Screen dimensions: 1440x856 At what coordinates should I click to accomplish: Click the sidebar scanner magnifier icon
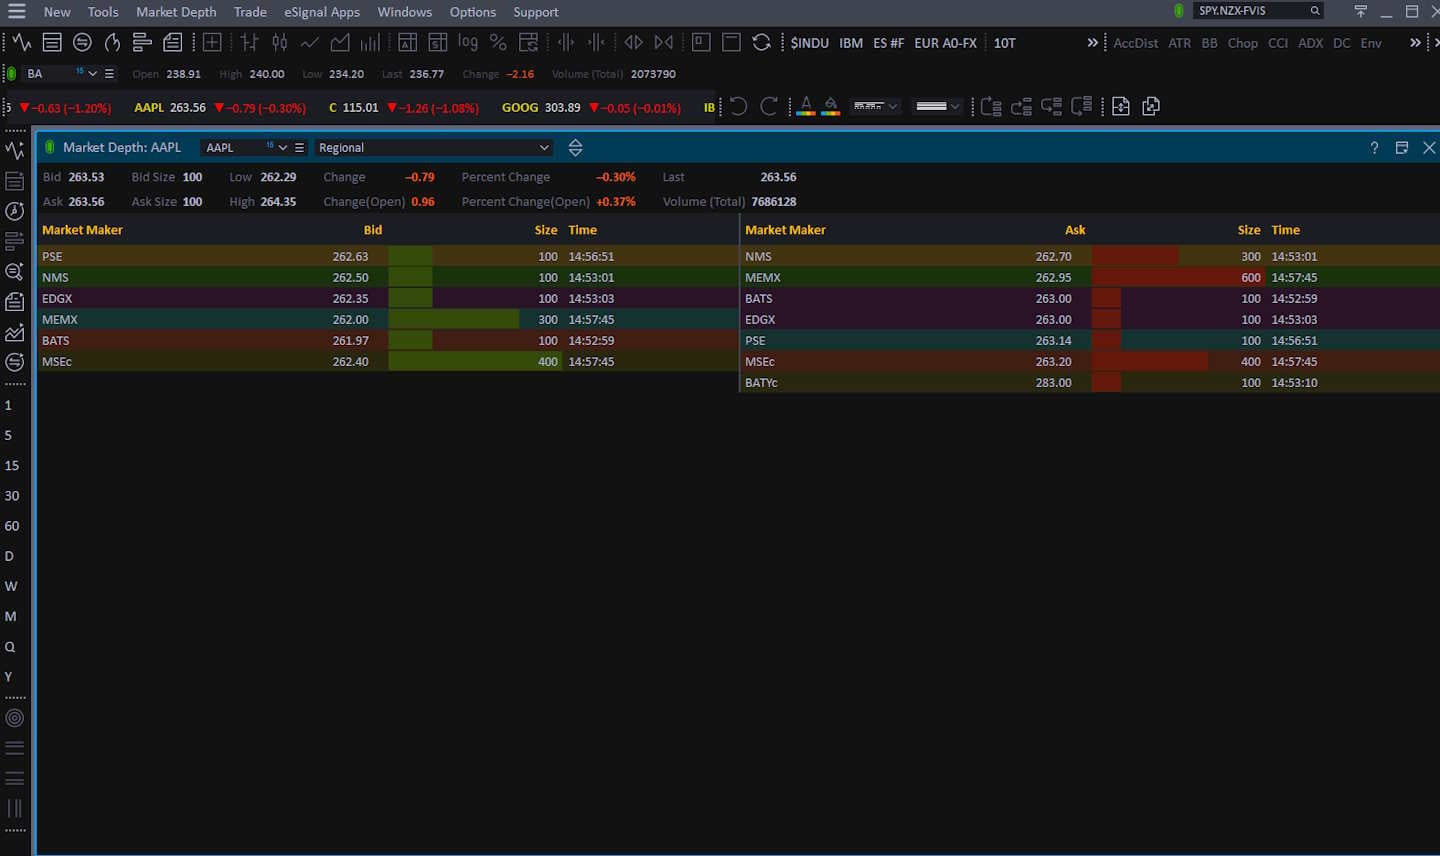pos(15,272)
